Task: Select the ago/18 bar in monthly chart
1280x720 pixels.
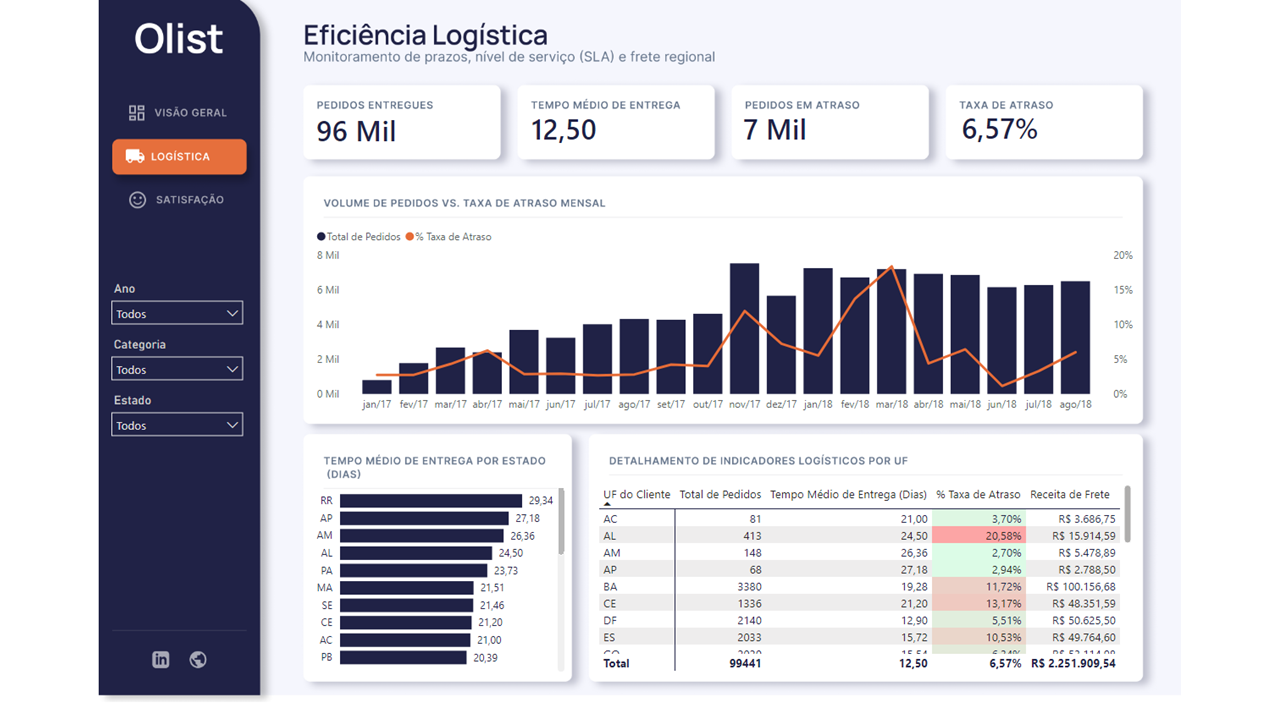Action: 1075,337
